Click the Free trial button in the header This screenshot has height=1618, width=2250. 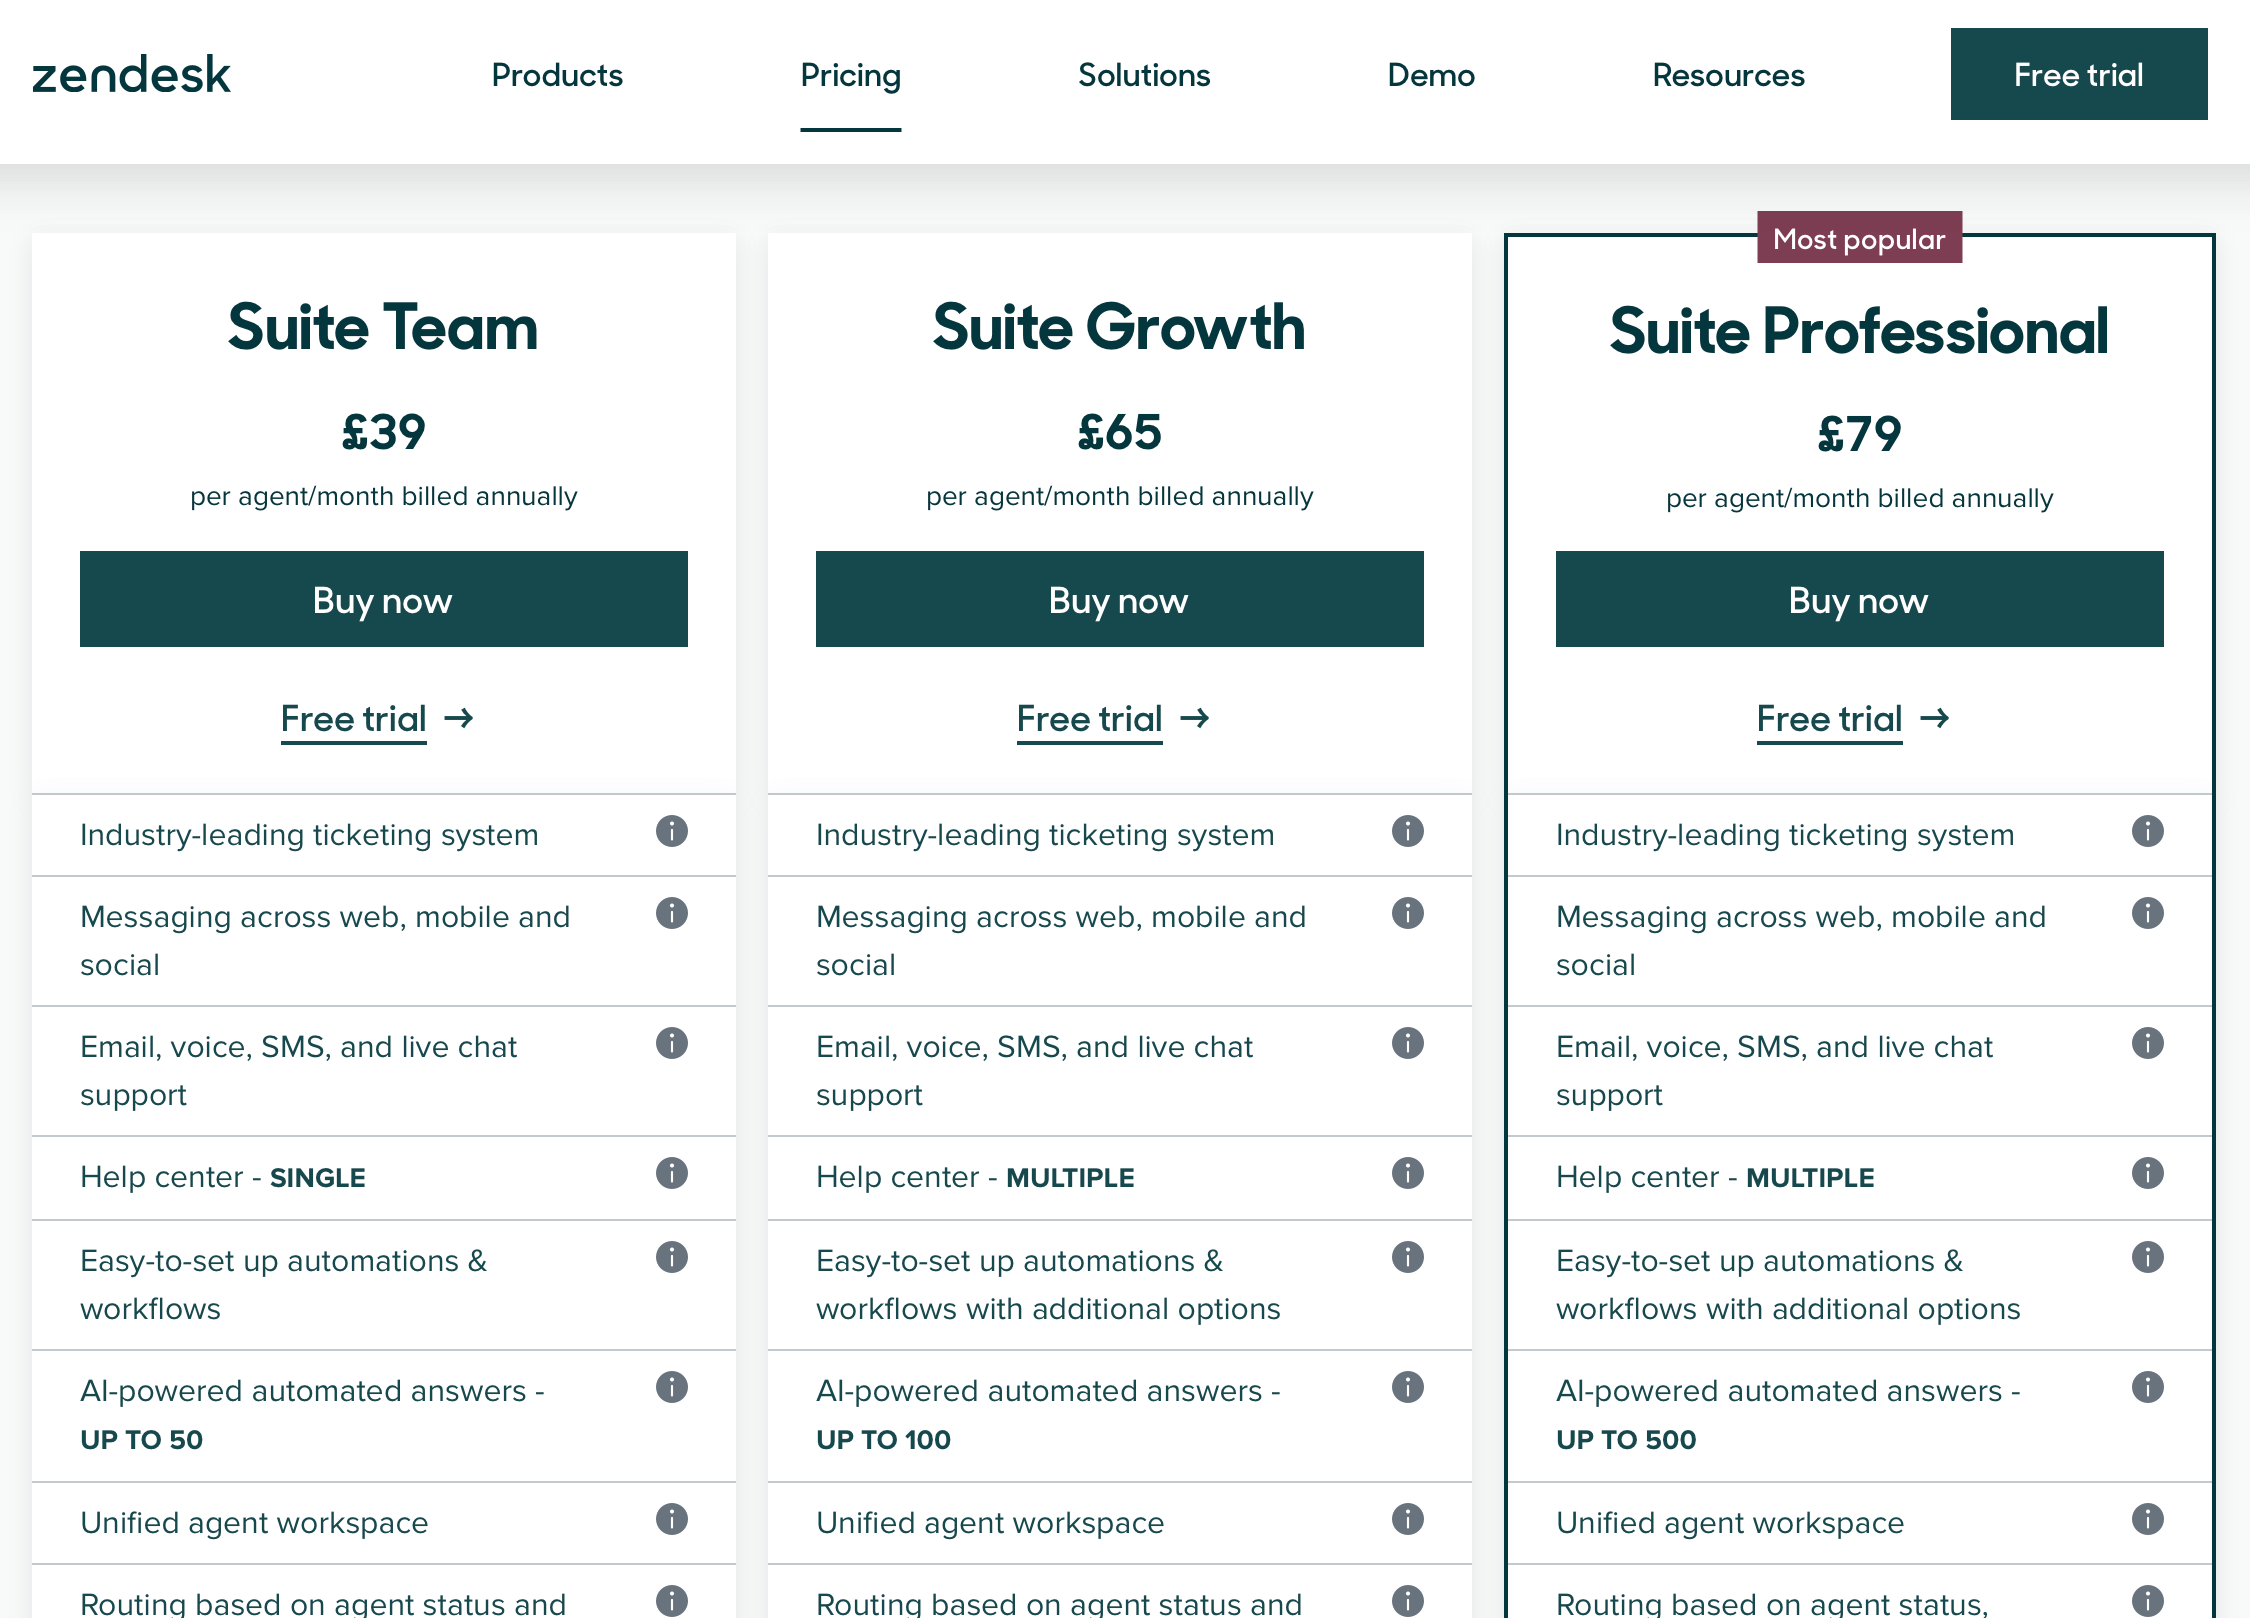2078,74
